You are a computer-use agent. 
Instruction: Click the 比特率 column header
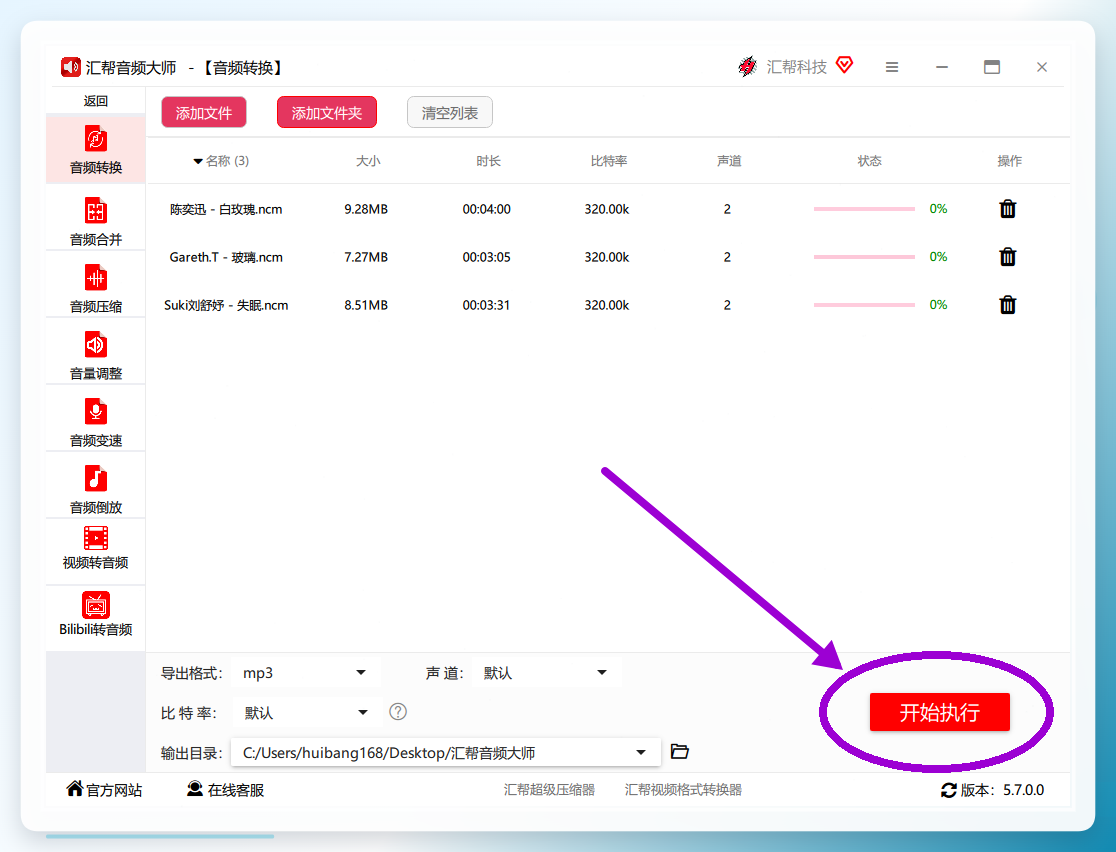(x=609, y=161)
